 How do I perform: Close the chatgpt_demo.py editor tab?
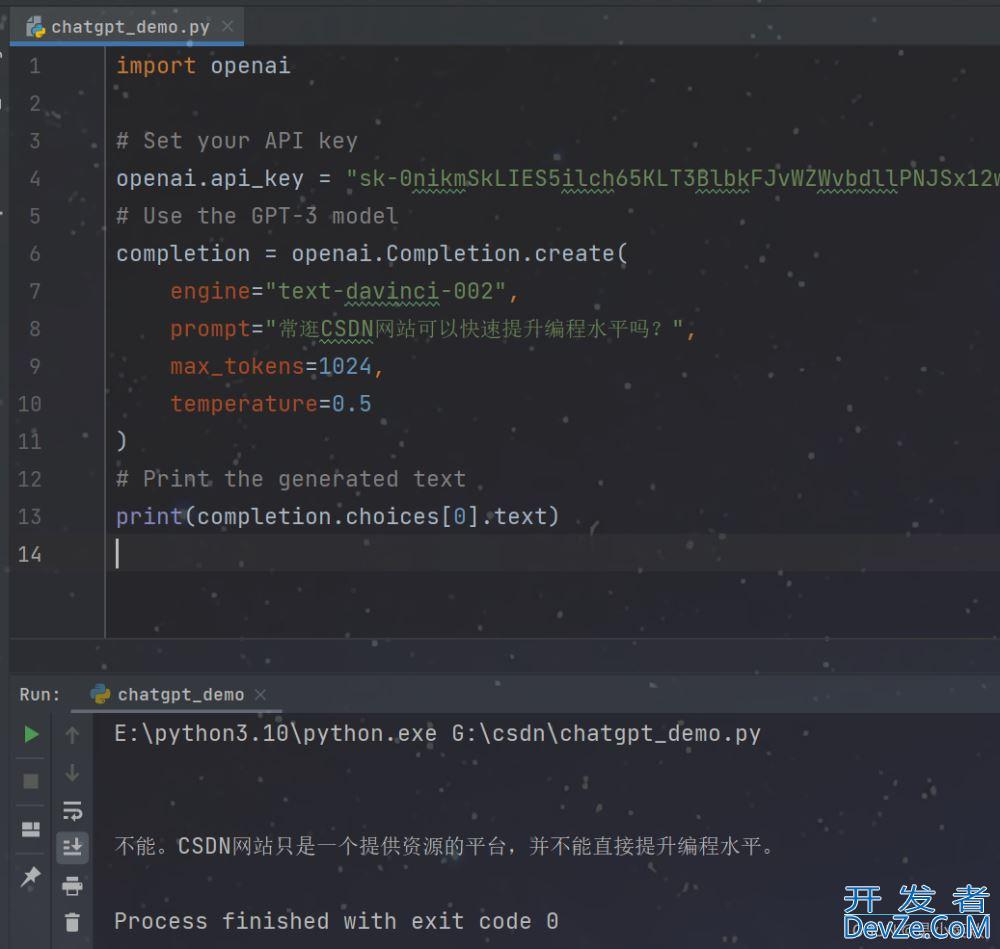click(x=228, y=26)
